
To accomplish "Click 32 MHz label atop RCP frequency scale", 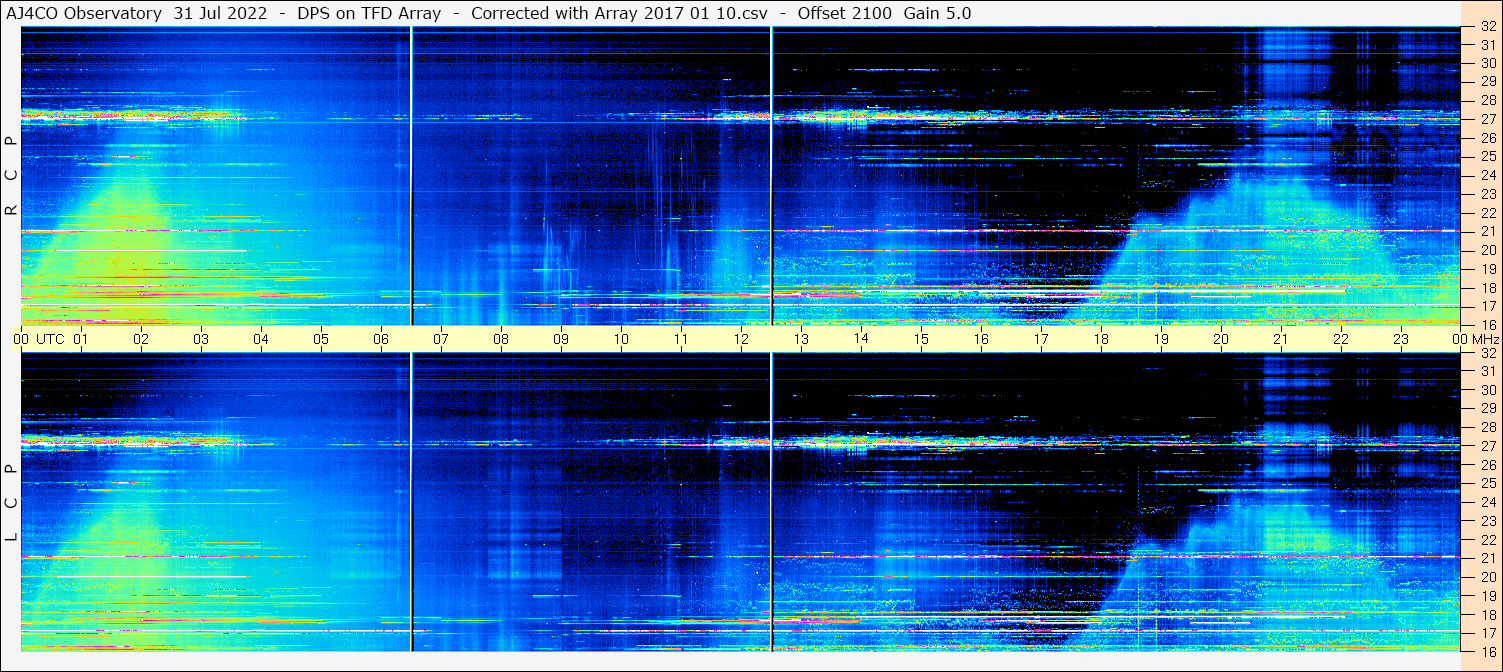I will point(1487,27).
